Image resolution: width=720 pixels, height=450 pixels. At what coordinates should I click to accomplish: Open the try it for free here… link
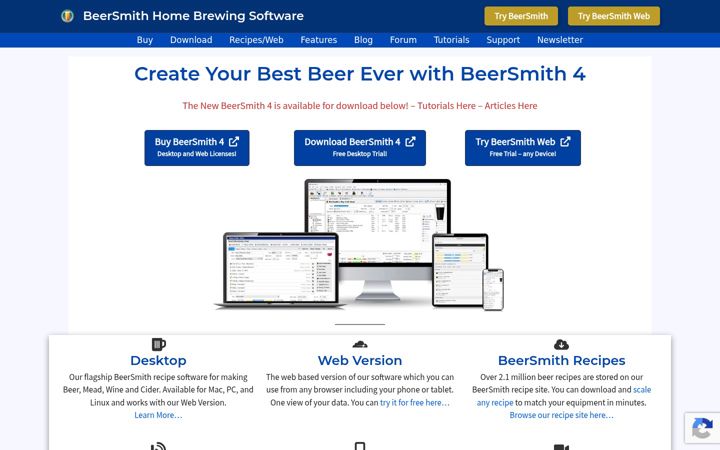coord(415,402)
